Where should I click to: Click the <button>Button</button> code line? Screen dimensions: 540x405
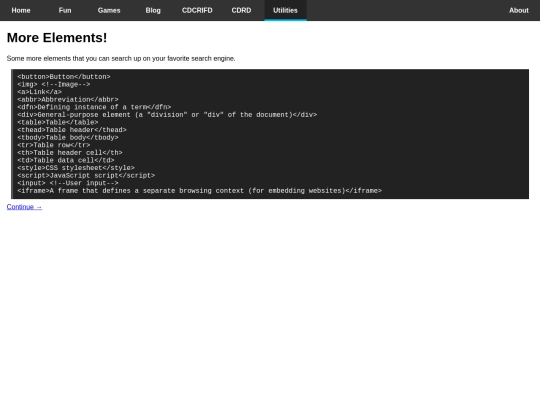coord(64,76)
